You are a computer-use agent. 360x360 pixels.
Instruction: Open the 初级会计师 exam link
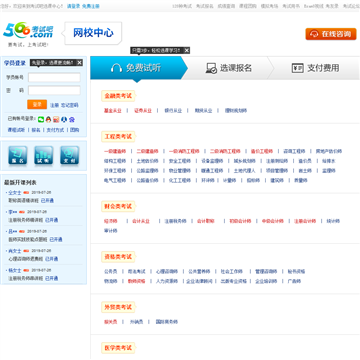[x=240, y=221]
